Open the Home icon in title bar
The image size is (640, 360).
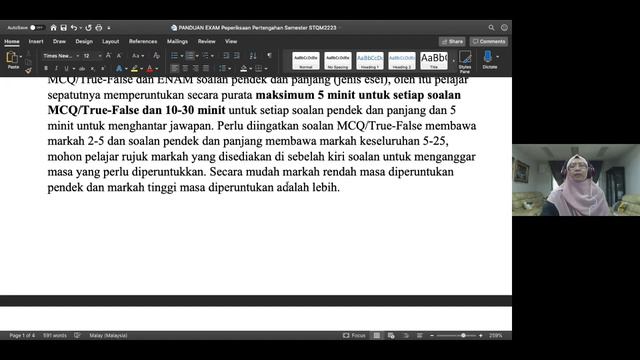click(53, 28)
